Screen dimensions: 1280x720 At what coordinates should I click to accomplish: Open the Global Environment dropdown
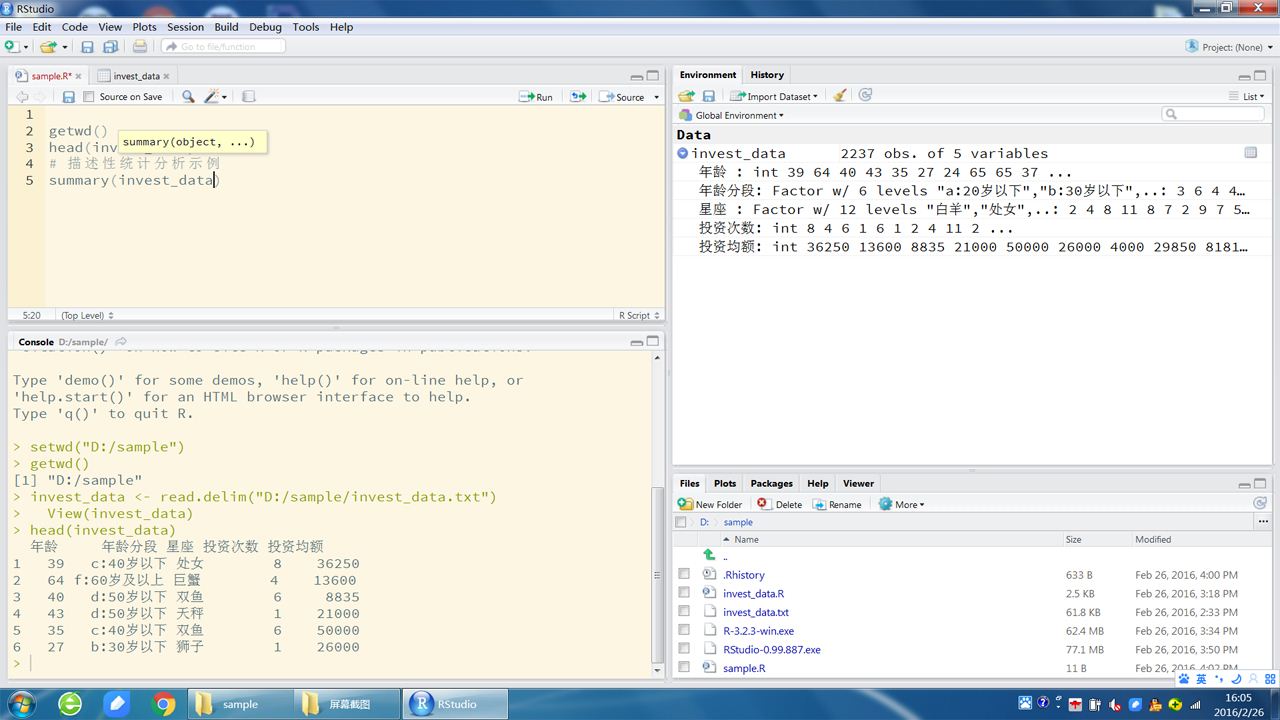(x=738, y=115)
